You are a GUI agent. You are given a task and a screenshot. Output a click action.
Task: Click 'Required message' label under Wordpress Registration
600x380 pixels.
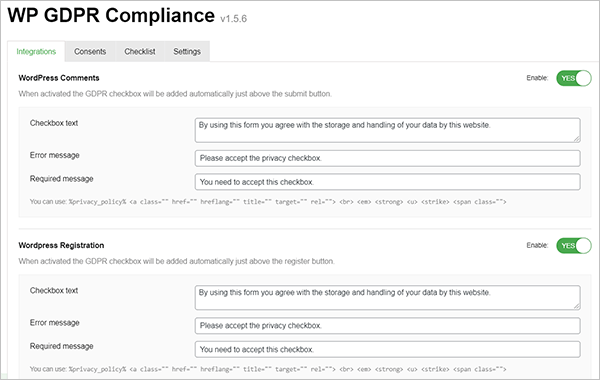(x=62, y=346)
